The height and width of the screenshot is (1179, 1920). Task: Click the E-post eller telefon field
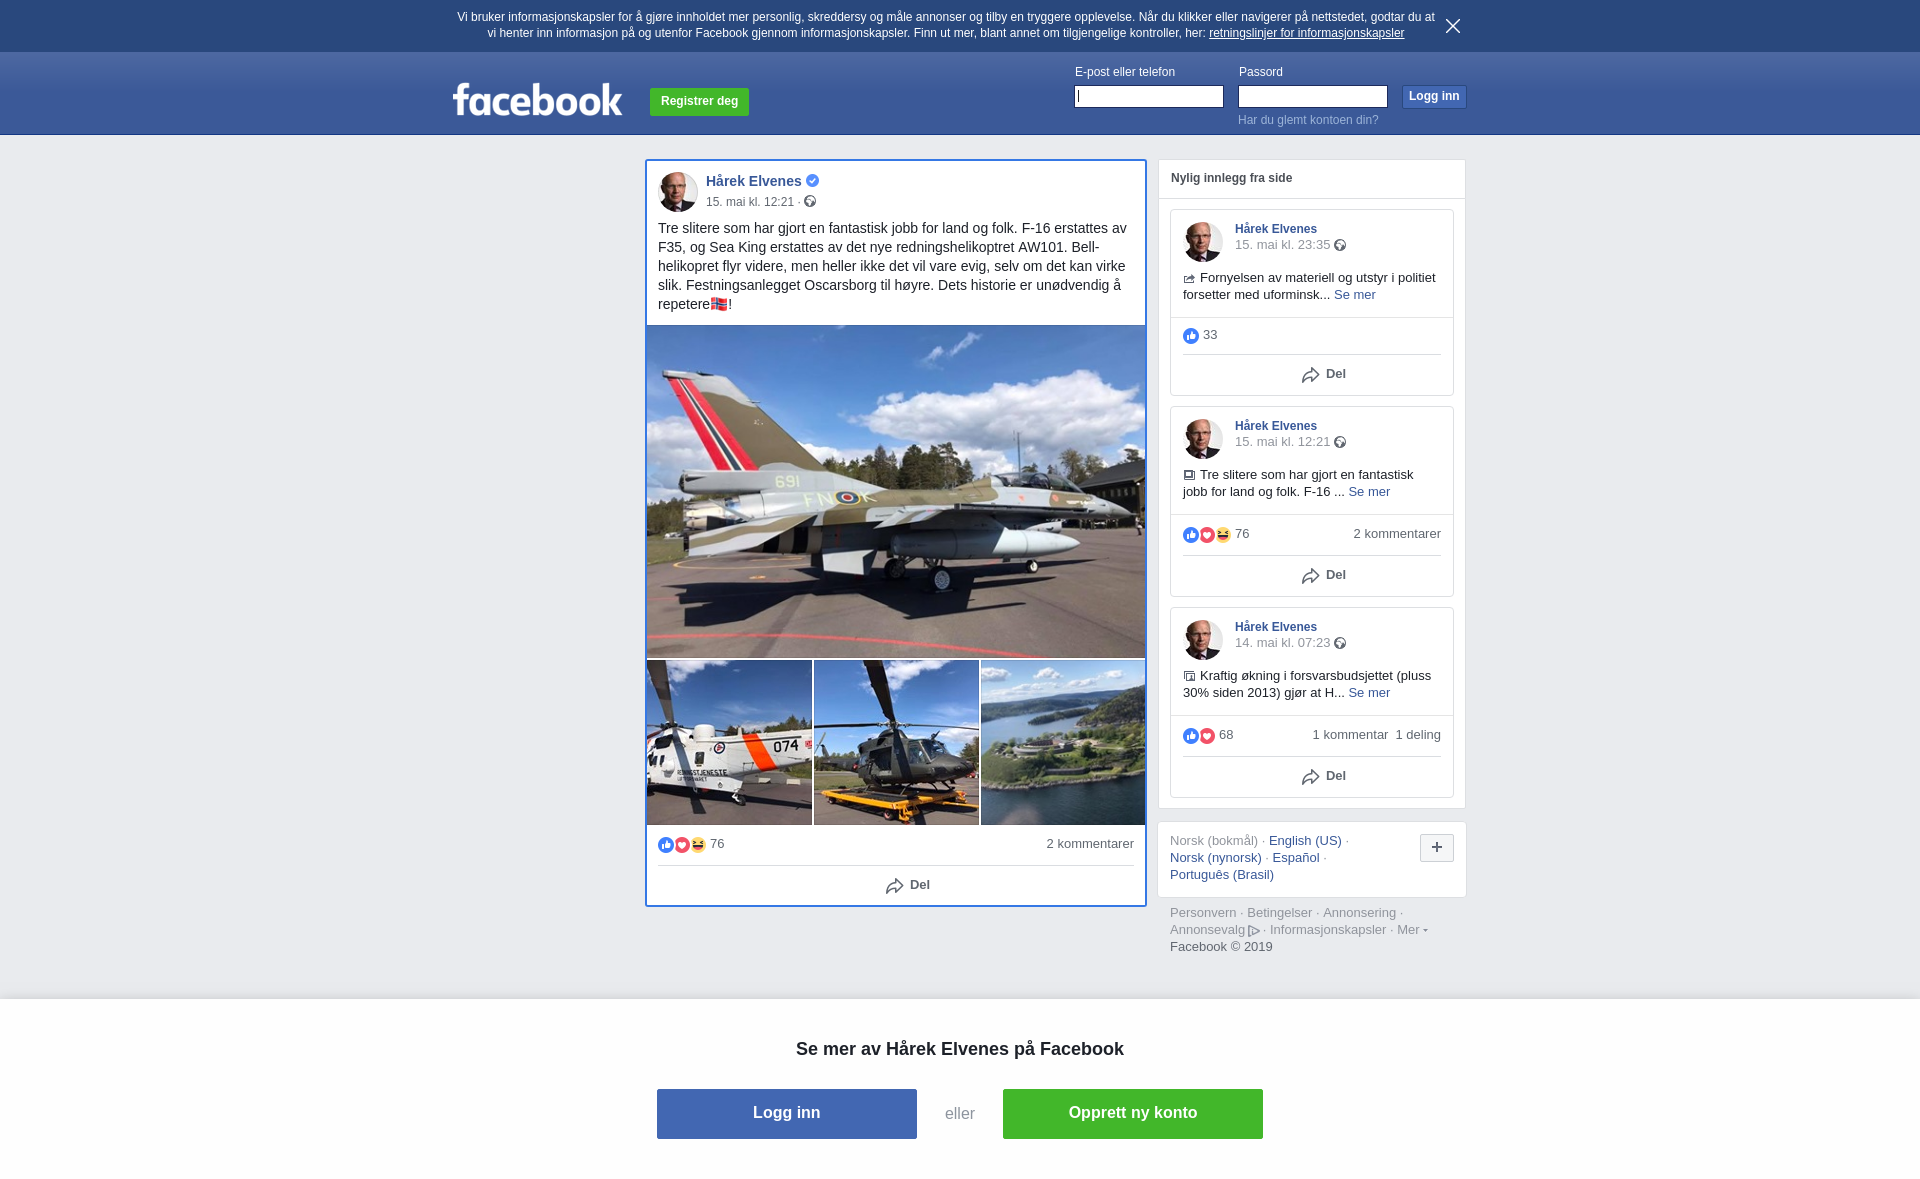pos(1149,97)
